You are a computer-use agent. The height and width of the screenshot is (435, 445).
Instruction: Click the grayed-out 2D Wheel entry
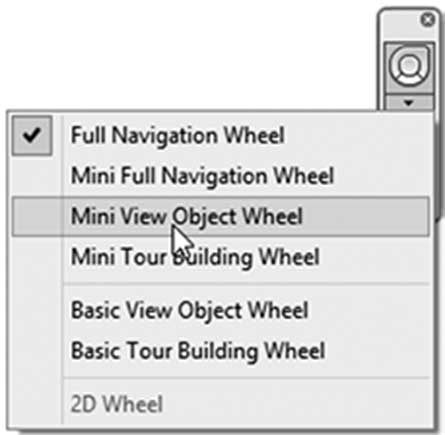117,404
